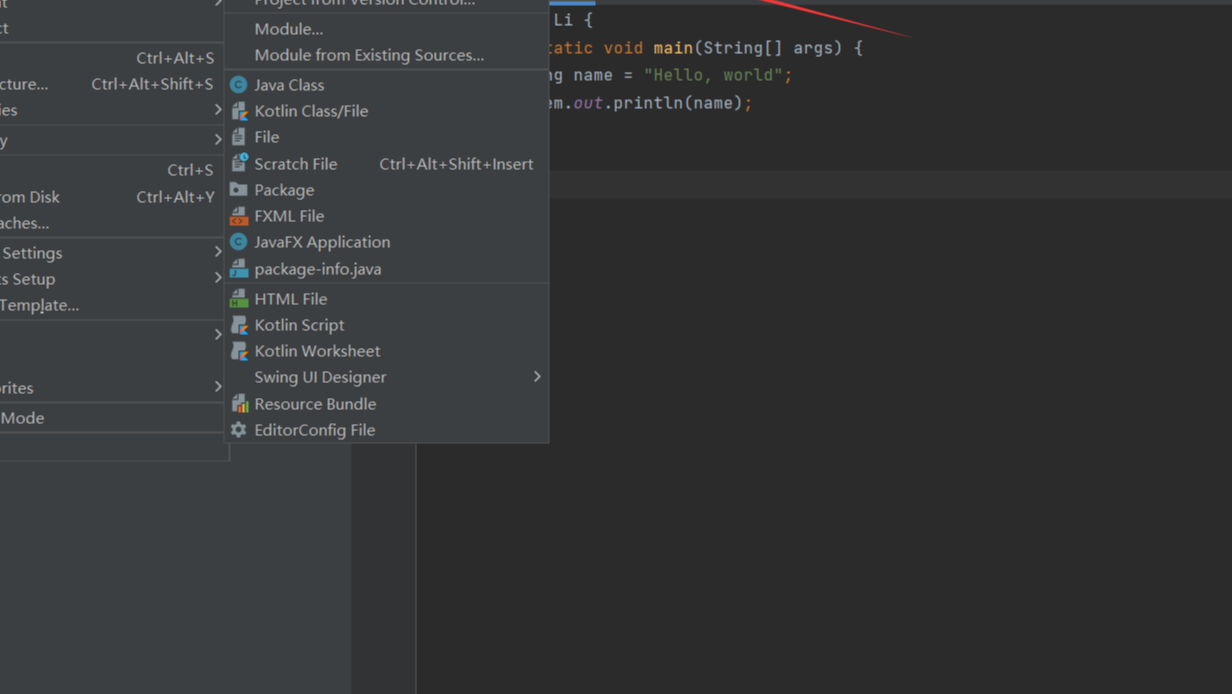The image size is (1232, 694).
Task: Select the File menu entry
Action: [386, 137]
